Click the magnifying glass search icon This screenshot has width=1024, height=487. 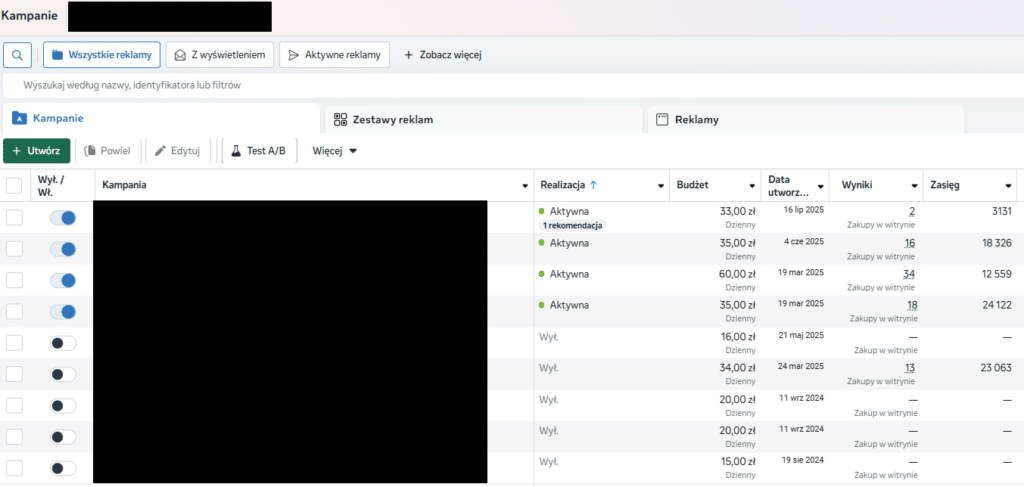point(17,55)
